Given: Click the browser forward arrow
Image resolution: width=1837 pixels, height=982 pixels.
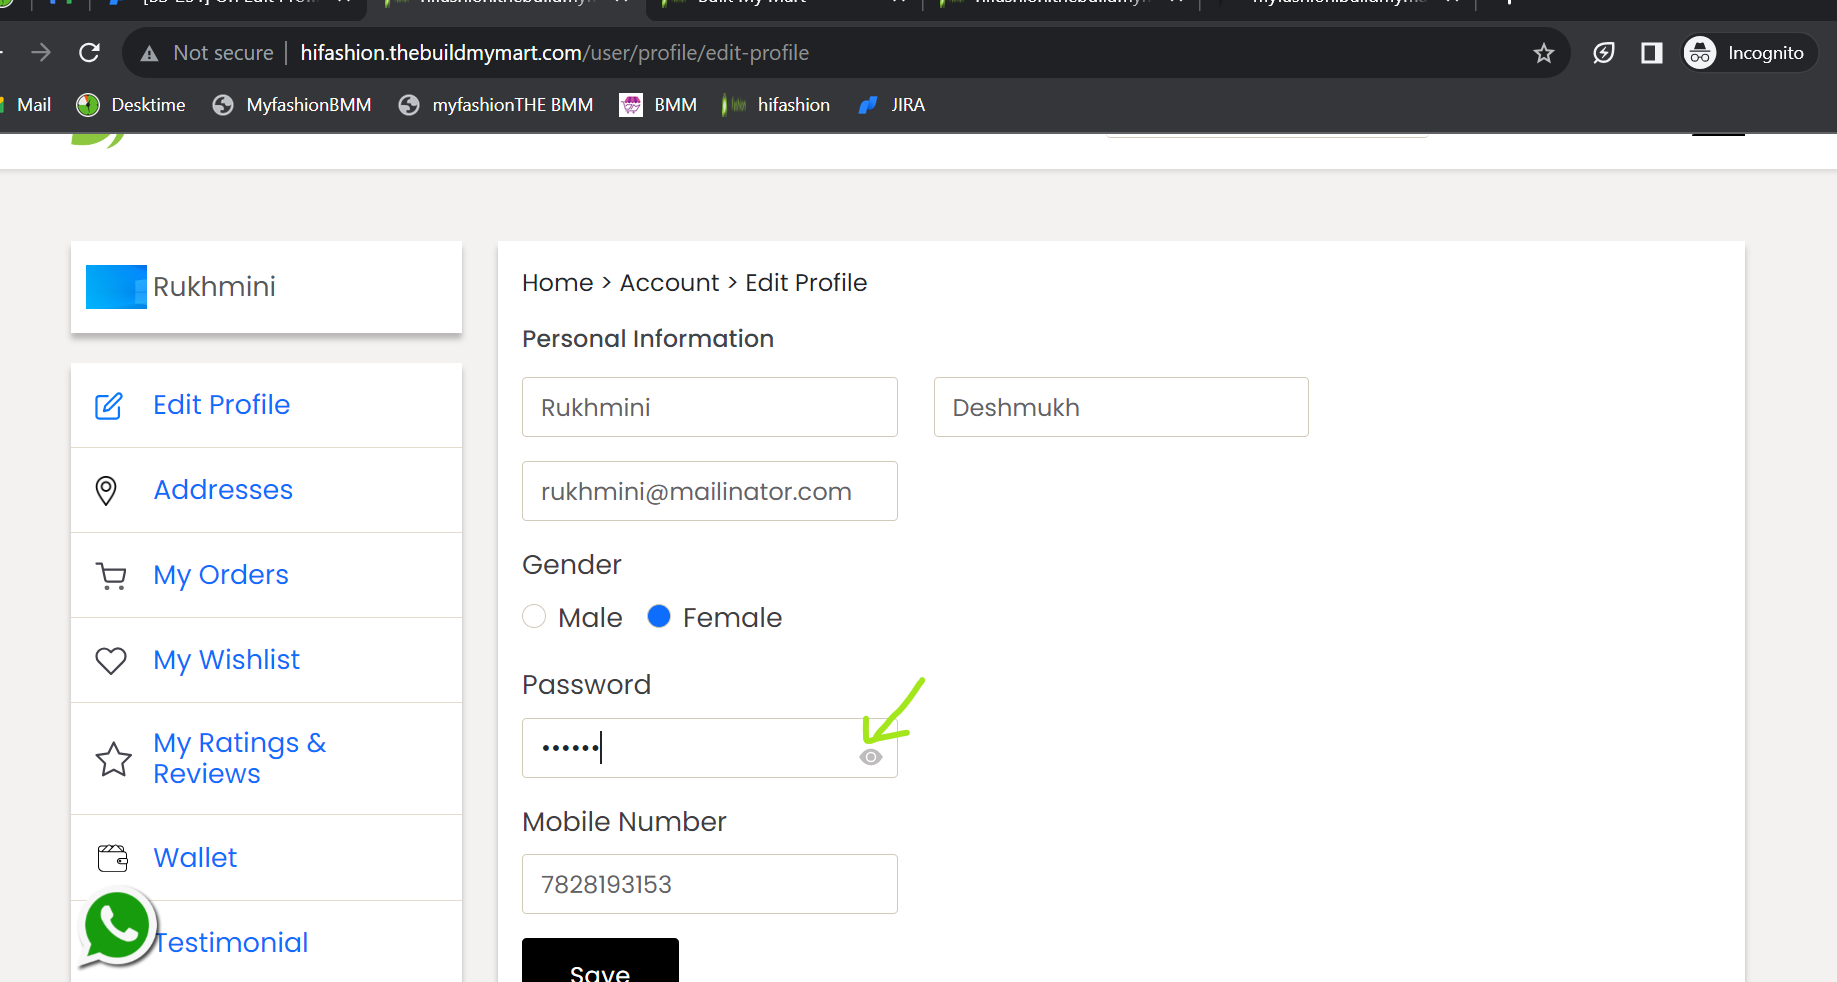Looking at the screenshot, I should 41,52.
